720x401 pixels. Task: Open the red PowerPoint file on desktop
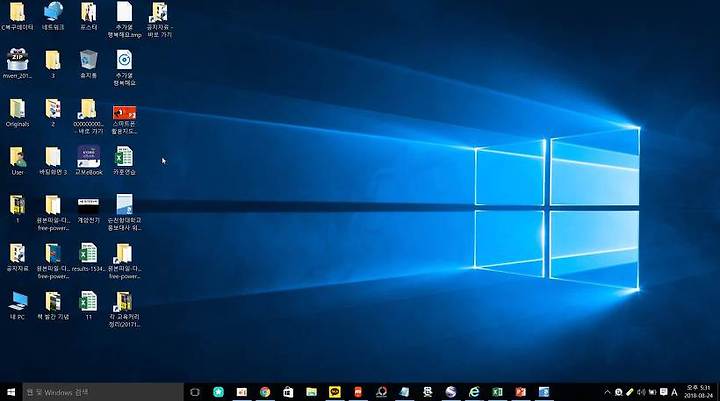click(124, 119)
